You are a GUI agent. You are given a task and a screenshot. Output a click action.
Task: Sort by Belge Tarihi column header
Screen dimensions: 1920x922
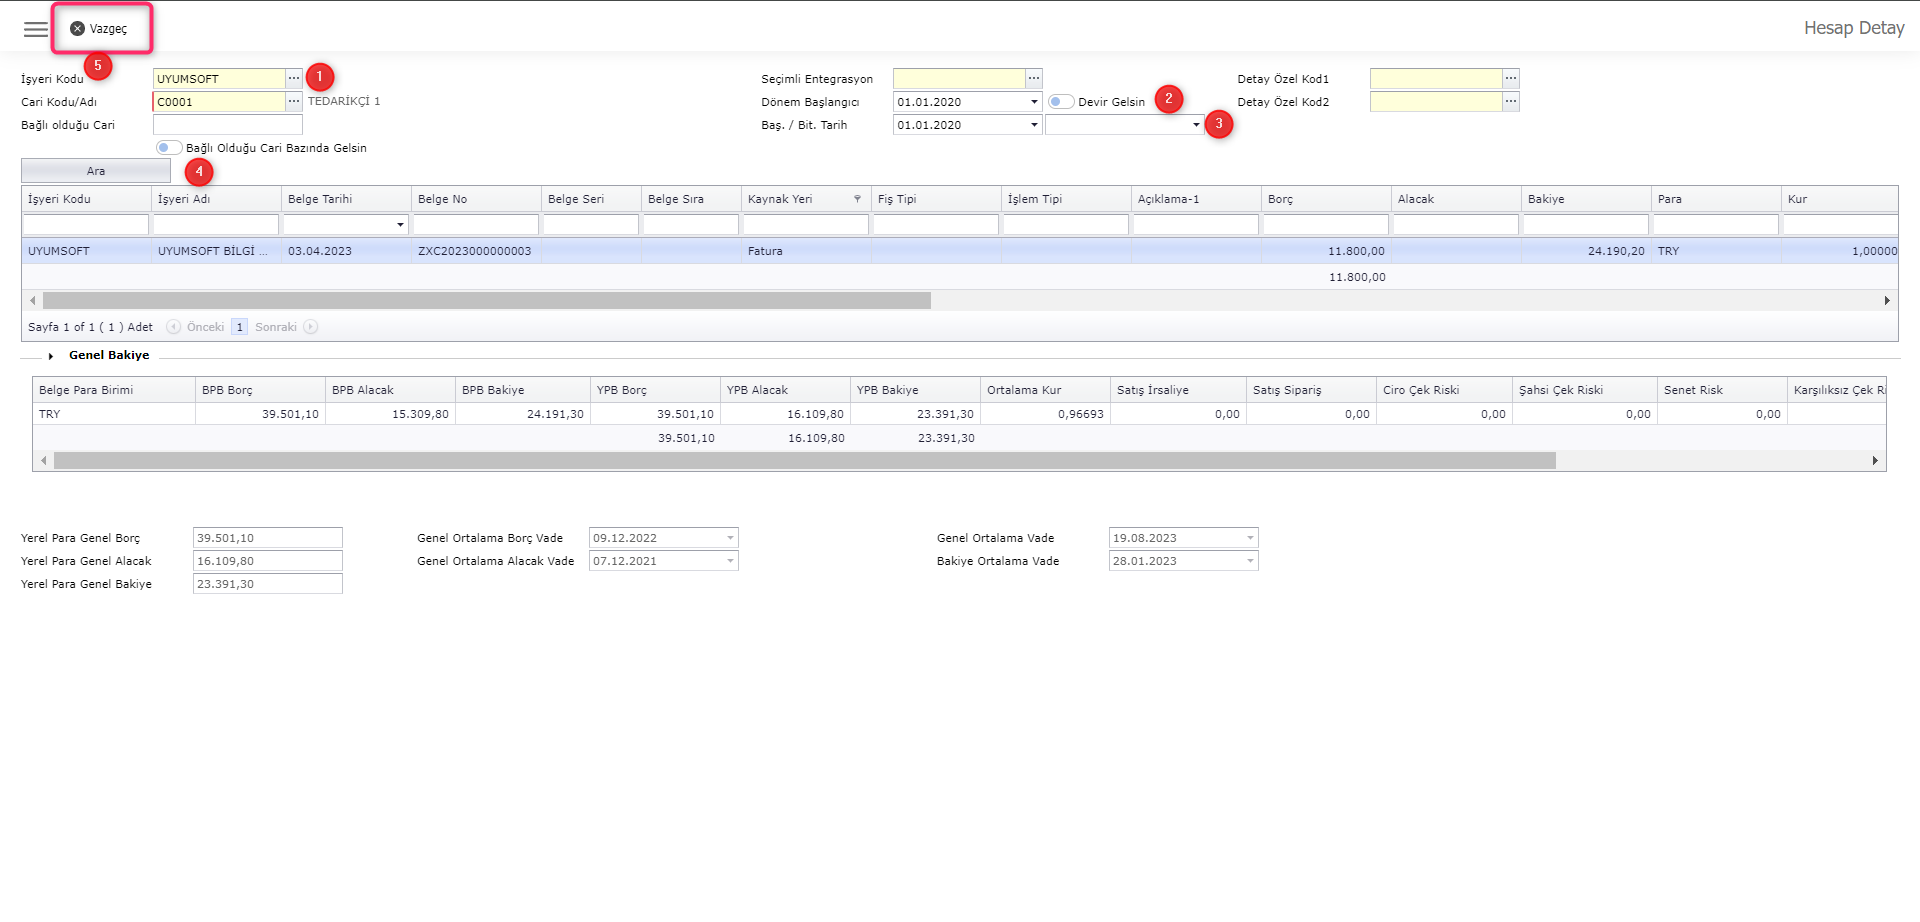tap(346, 199)
